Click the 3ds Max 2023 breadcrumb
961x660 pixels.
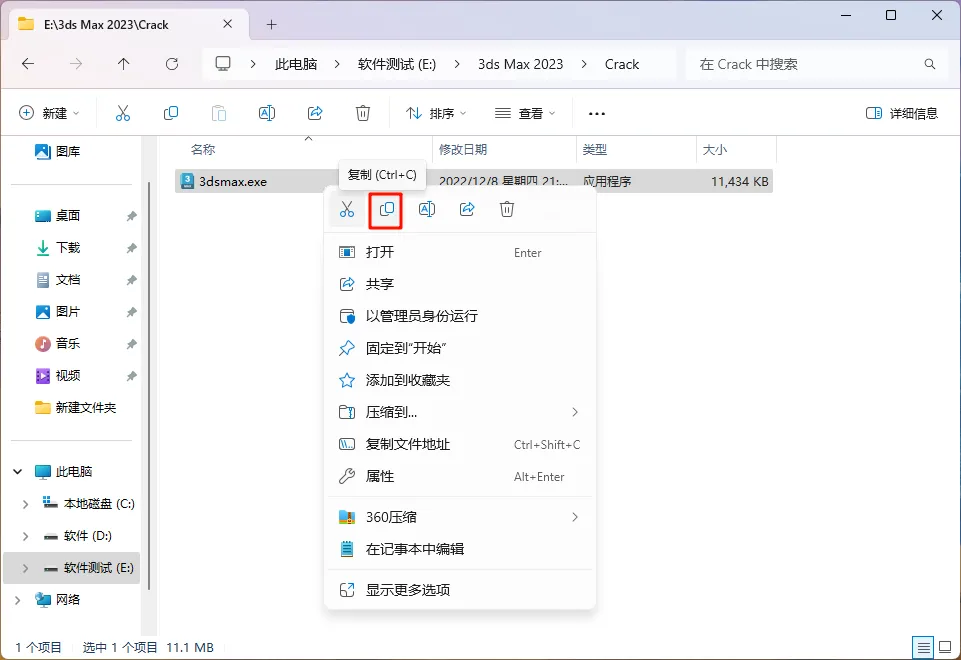[x=520, y=64]
